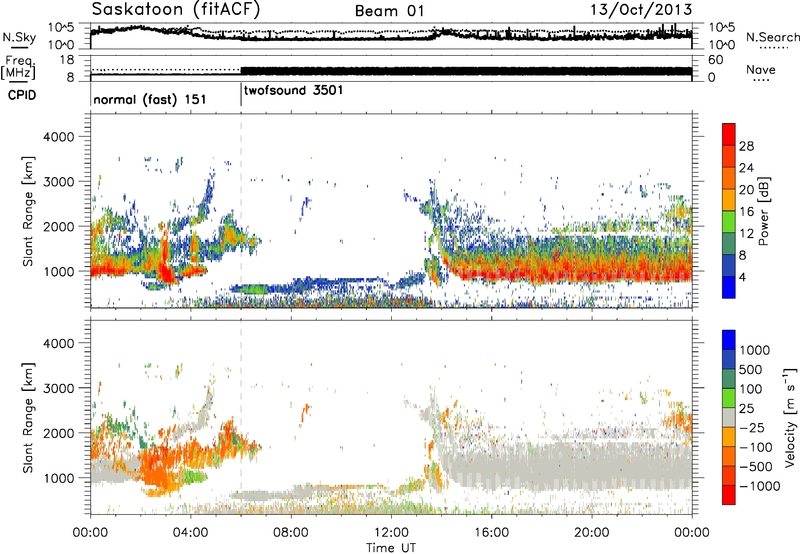This screenshot has width=800, height=554.
Task: Click the noise sky trace plot
Action: coord(391,34)
